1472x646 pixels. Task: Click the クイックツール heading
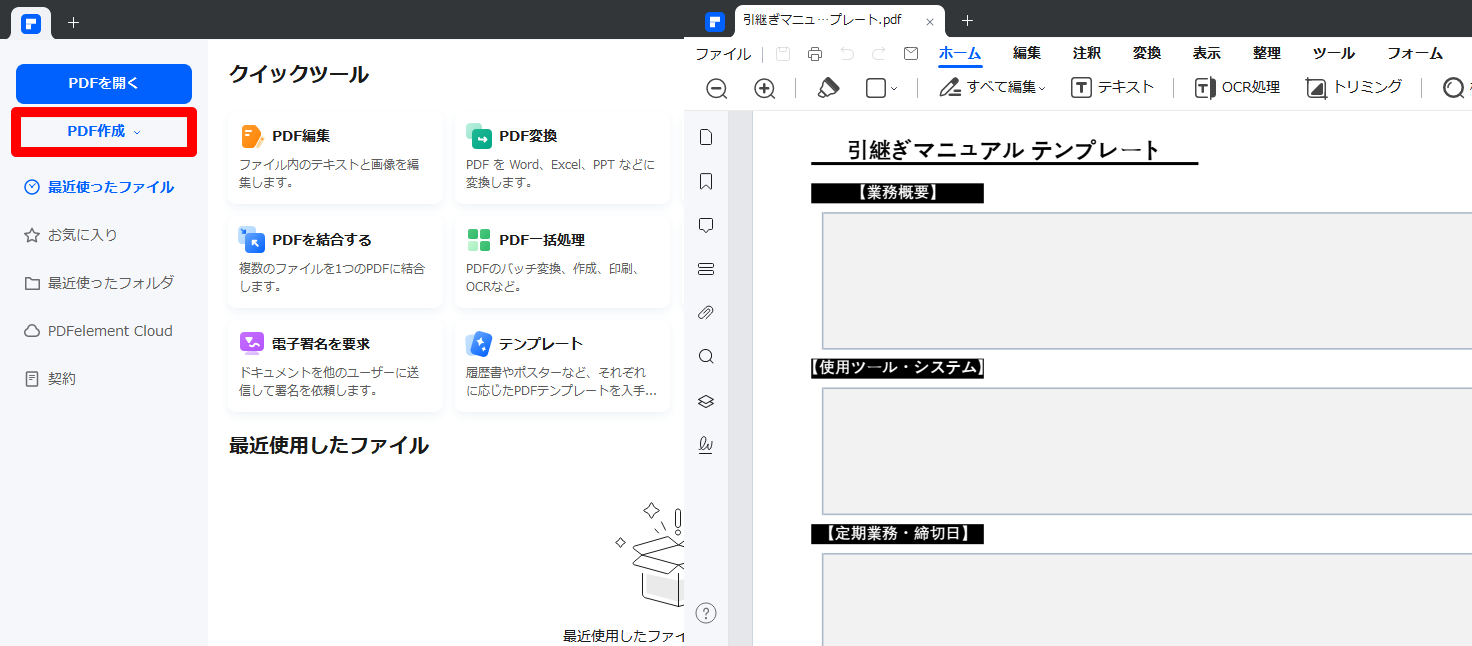coord(299,74)
